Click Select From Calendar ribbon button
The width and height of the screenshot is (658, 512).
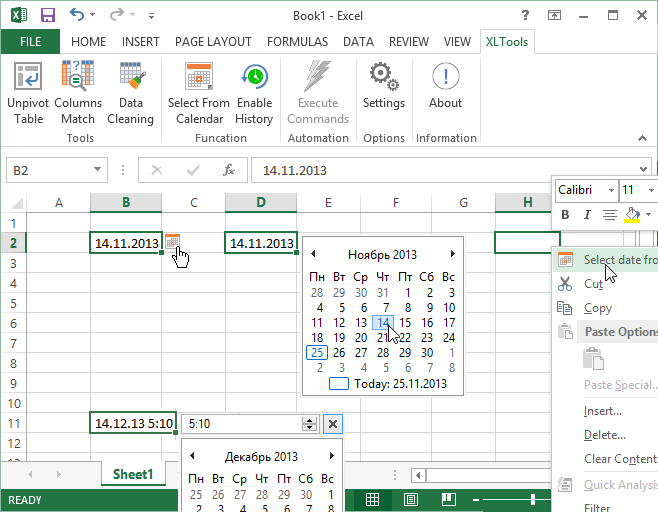(x=199, y=93)
